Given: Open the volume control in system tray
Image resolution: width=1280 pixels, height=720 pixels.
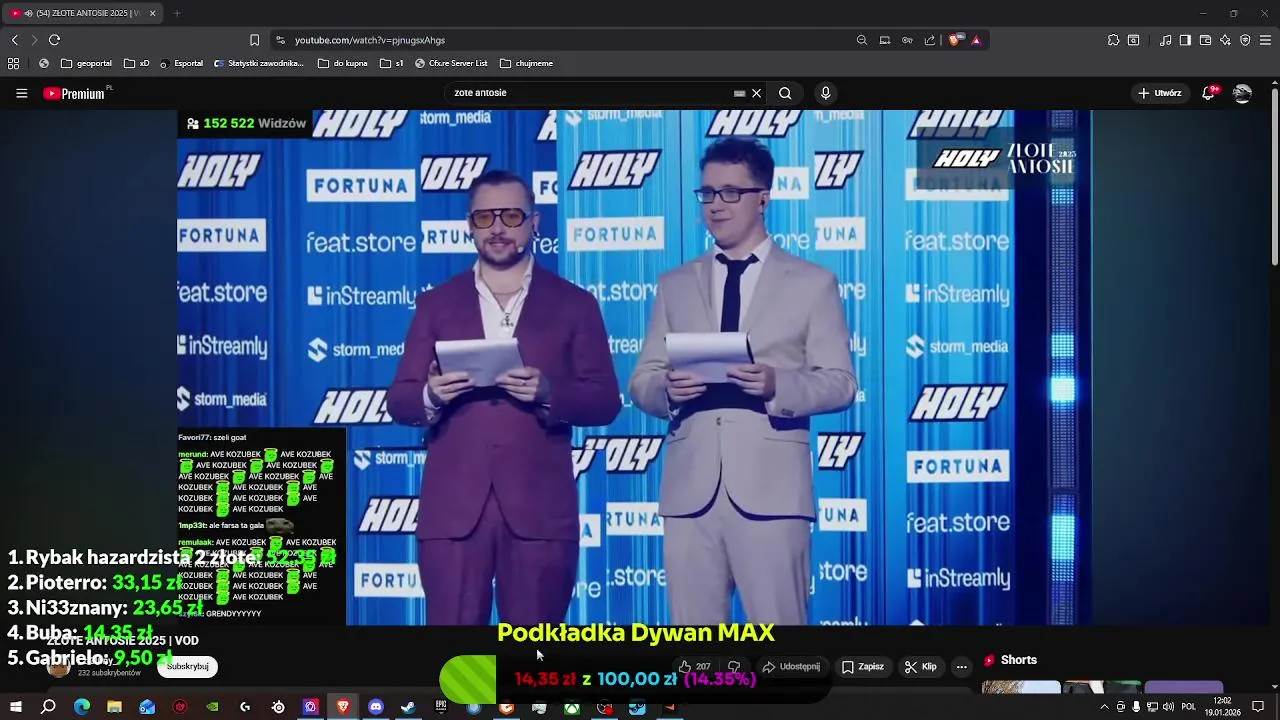Looking at the screenshot, I should [1168, 707].
